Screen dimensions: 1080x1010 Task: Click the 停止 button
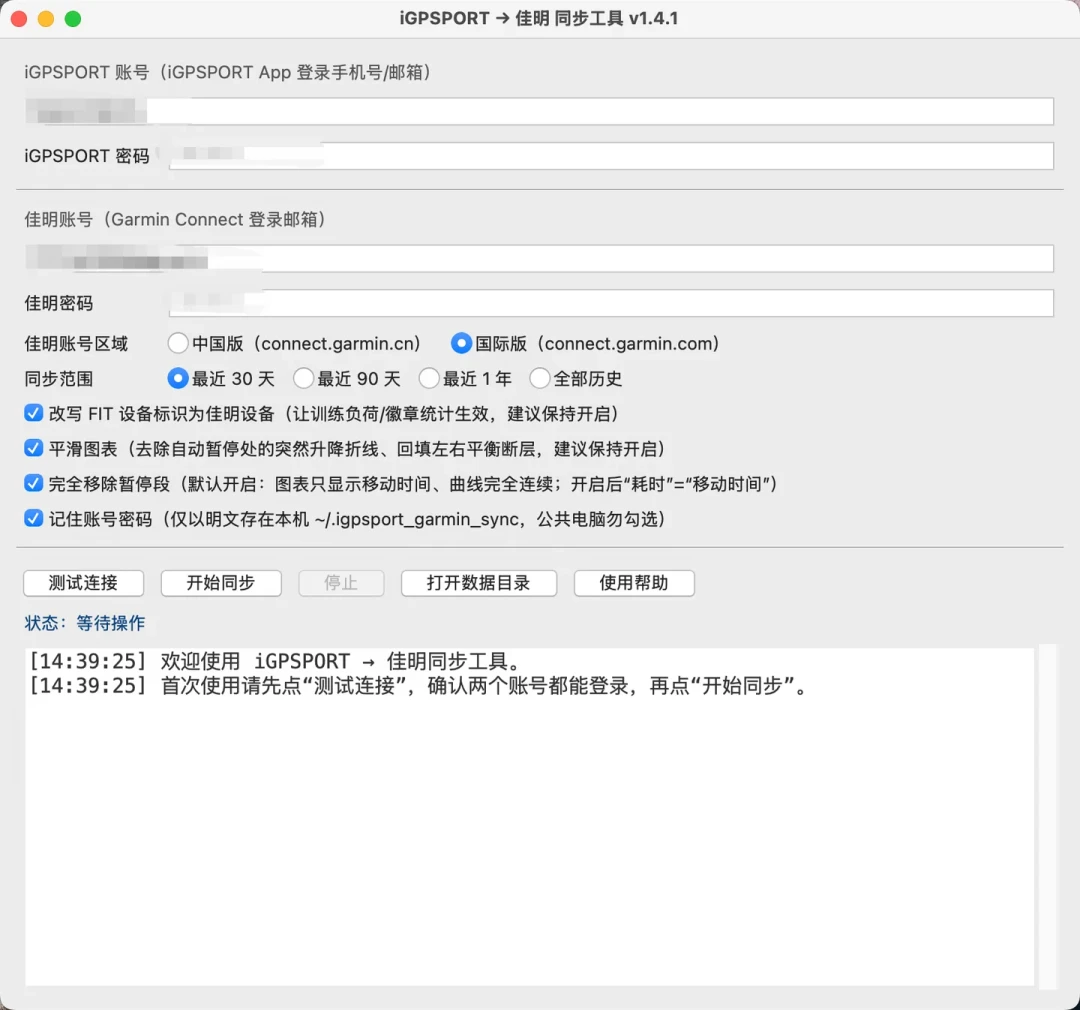pos(341,583)
